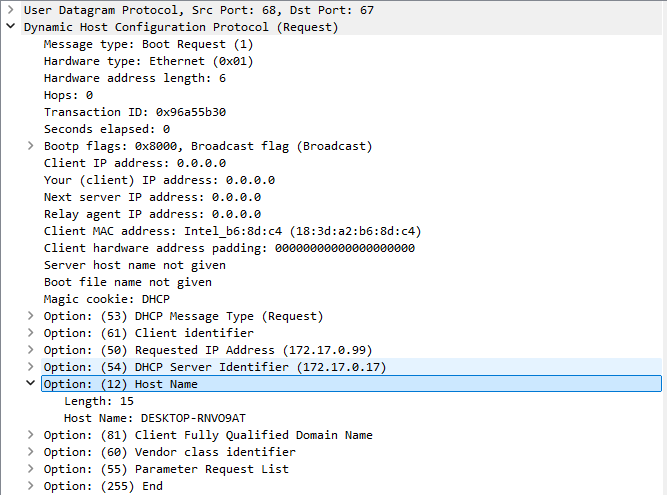Select Seconds elapsed: 0 row
667x495 pixels.
click(352, 129)
